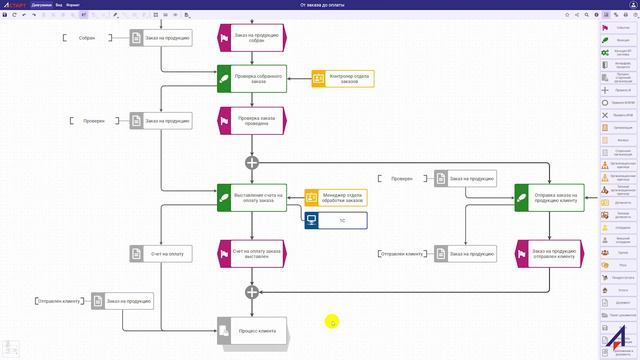
Task: Select the role 'Менеджер отдела обработки заказов'
Action: (x=336, y=198)
